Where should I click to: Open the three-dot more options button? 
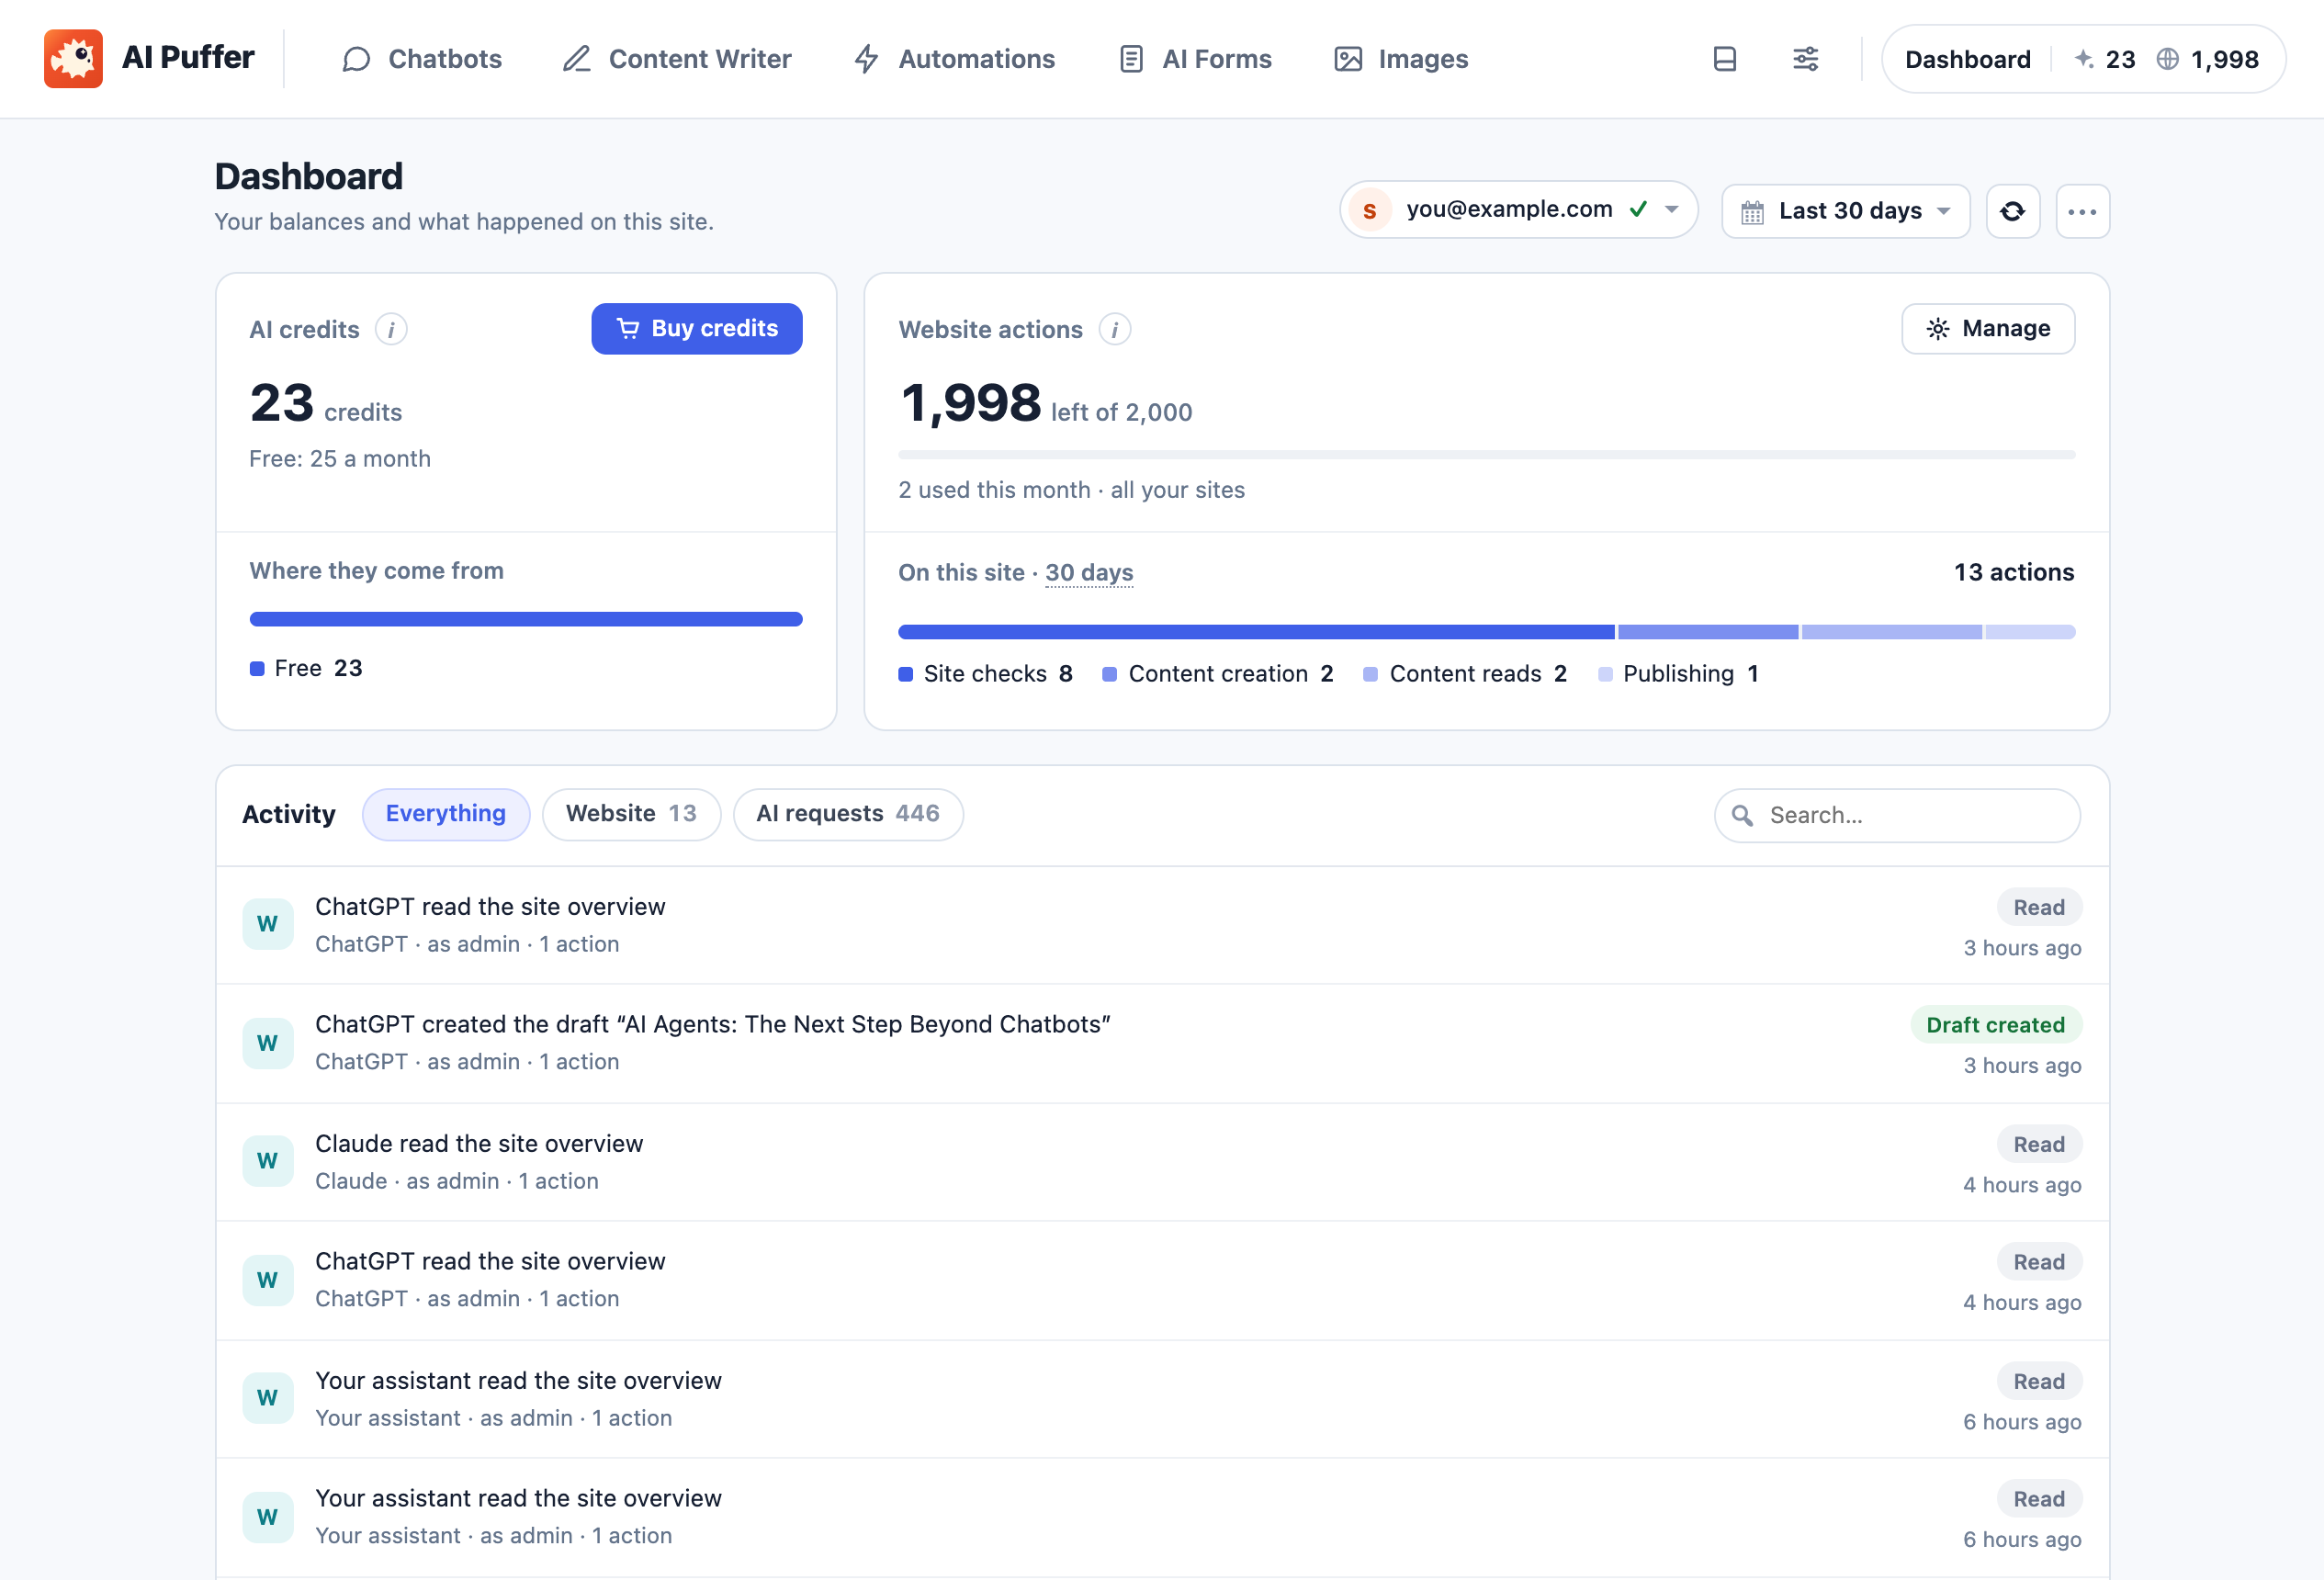(2082, 211)
